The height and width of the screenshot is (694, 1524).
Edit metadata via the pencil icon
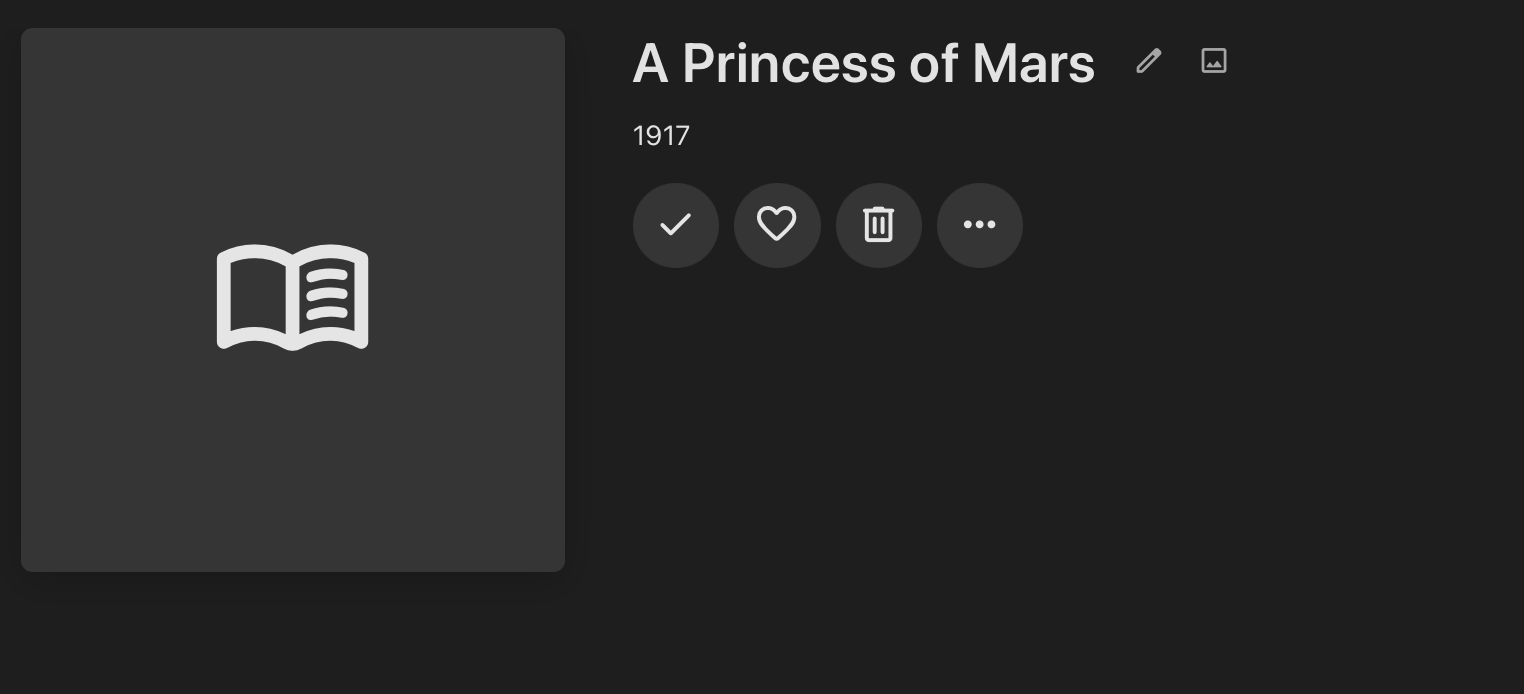(1149, 61)
